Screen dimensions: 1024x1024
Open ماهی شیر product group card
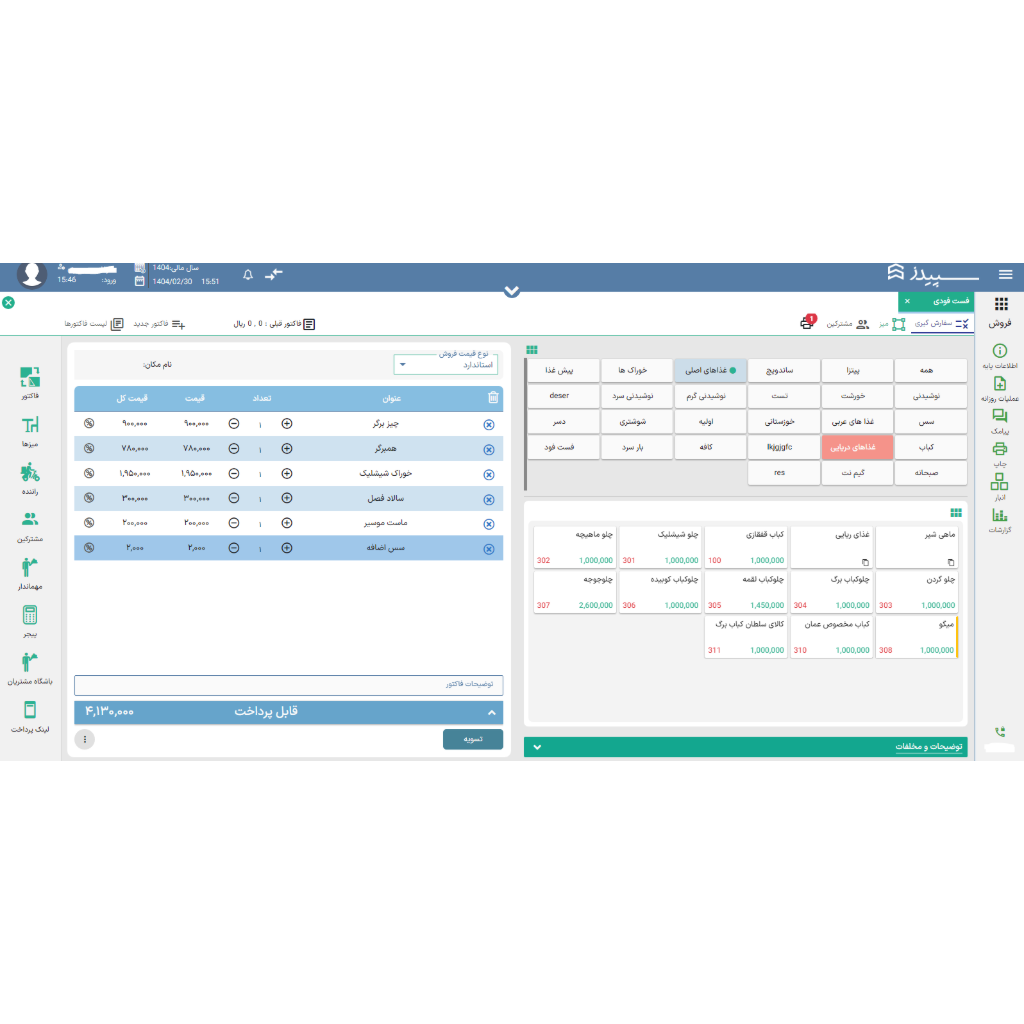(917, 547)
